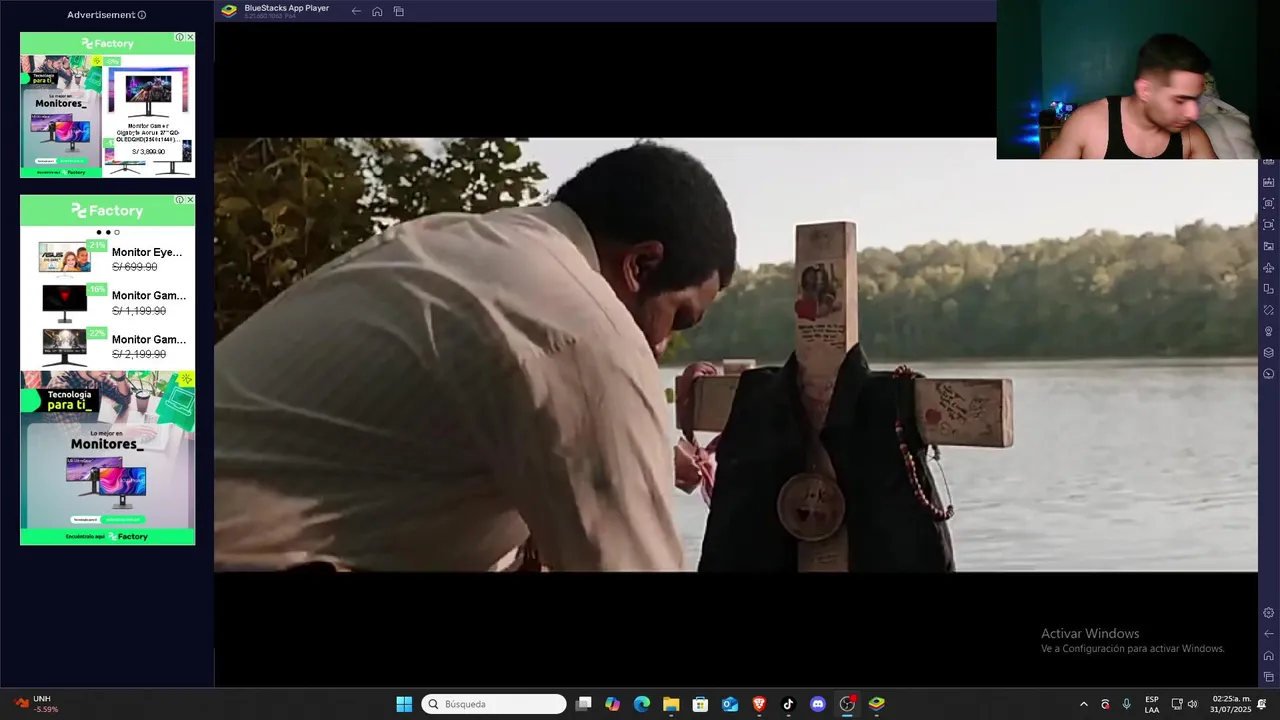
Task: Start screen recording from sidebar
Action: coord(1268,225)
